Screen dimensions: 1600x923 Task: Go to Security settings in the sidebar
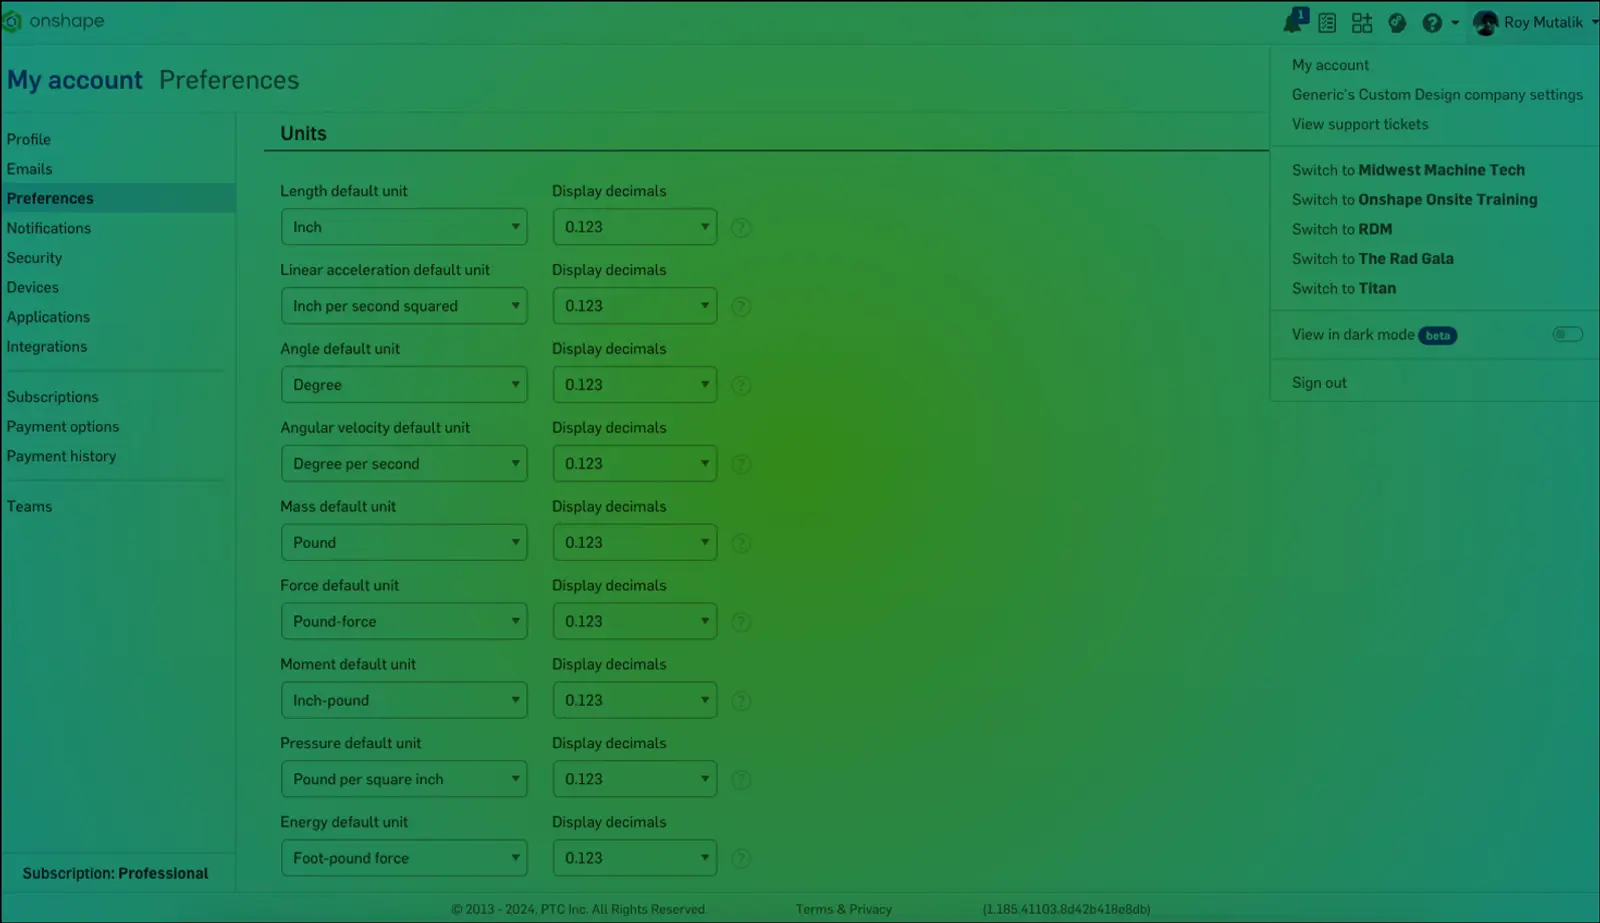(35, 257)
